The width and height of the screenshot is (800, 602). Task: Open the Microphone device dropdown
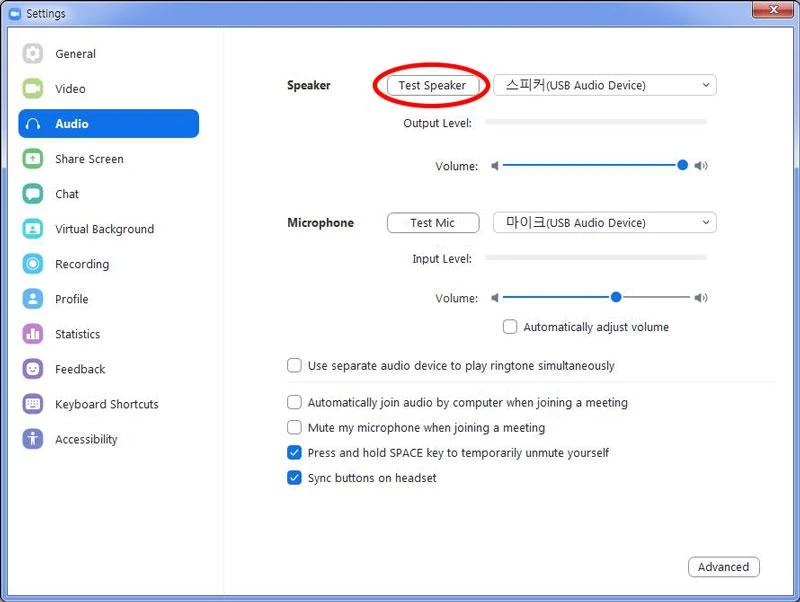point(605,223)
